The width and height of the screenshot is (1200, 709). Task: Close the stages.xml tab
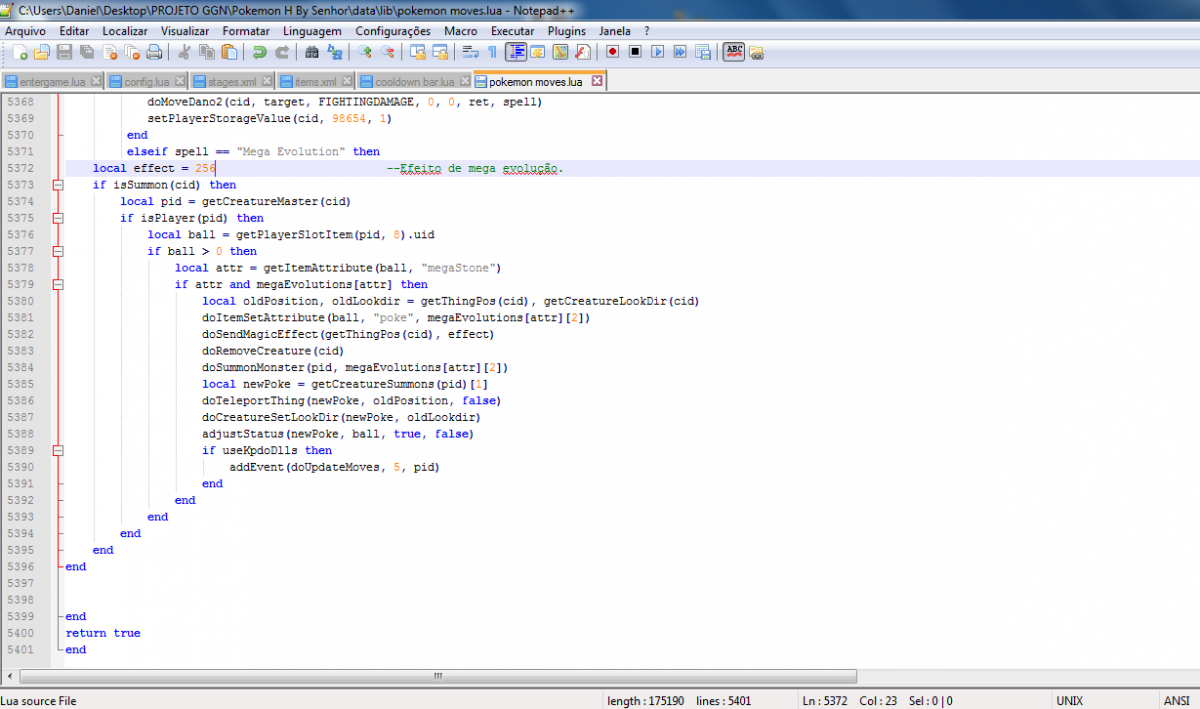(x=266, y=81)
